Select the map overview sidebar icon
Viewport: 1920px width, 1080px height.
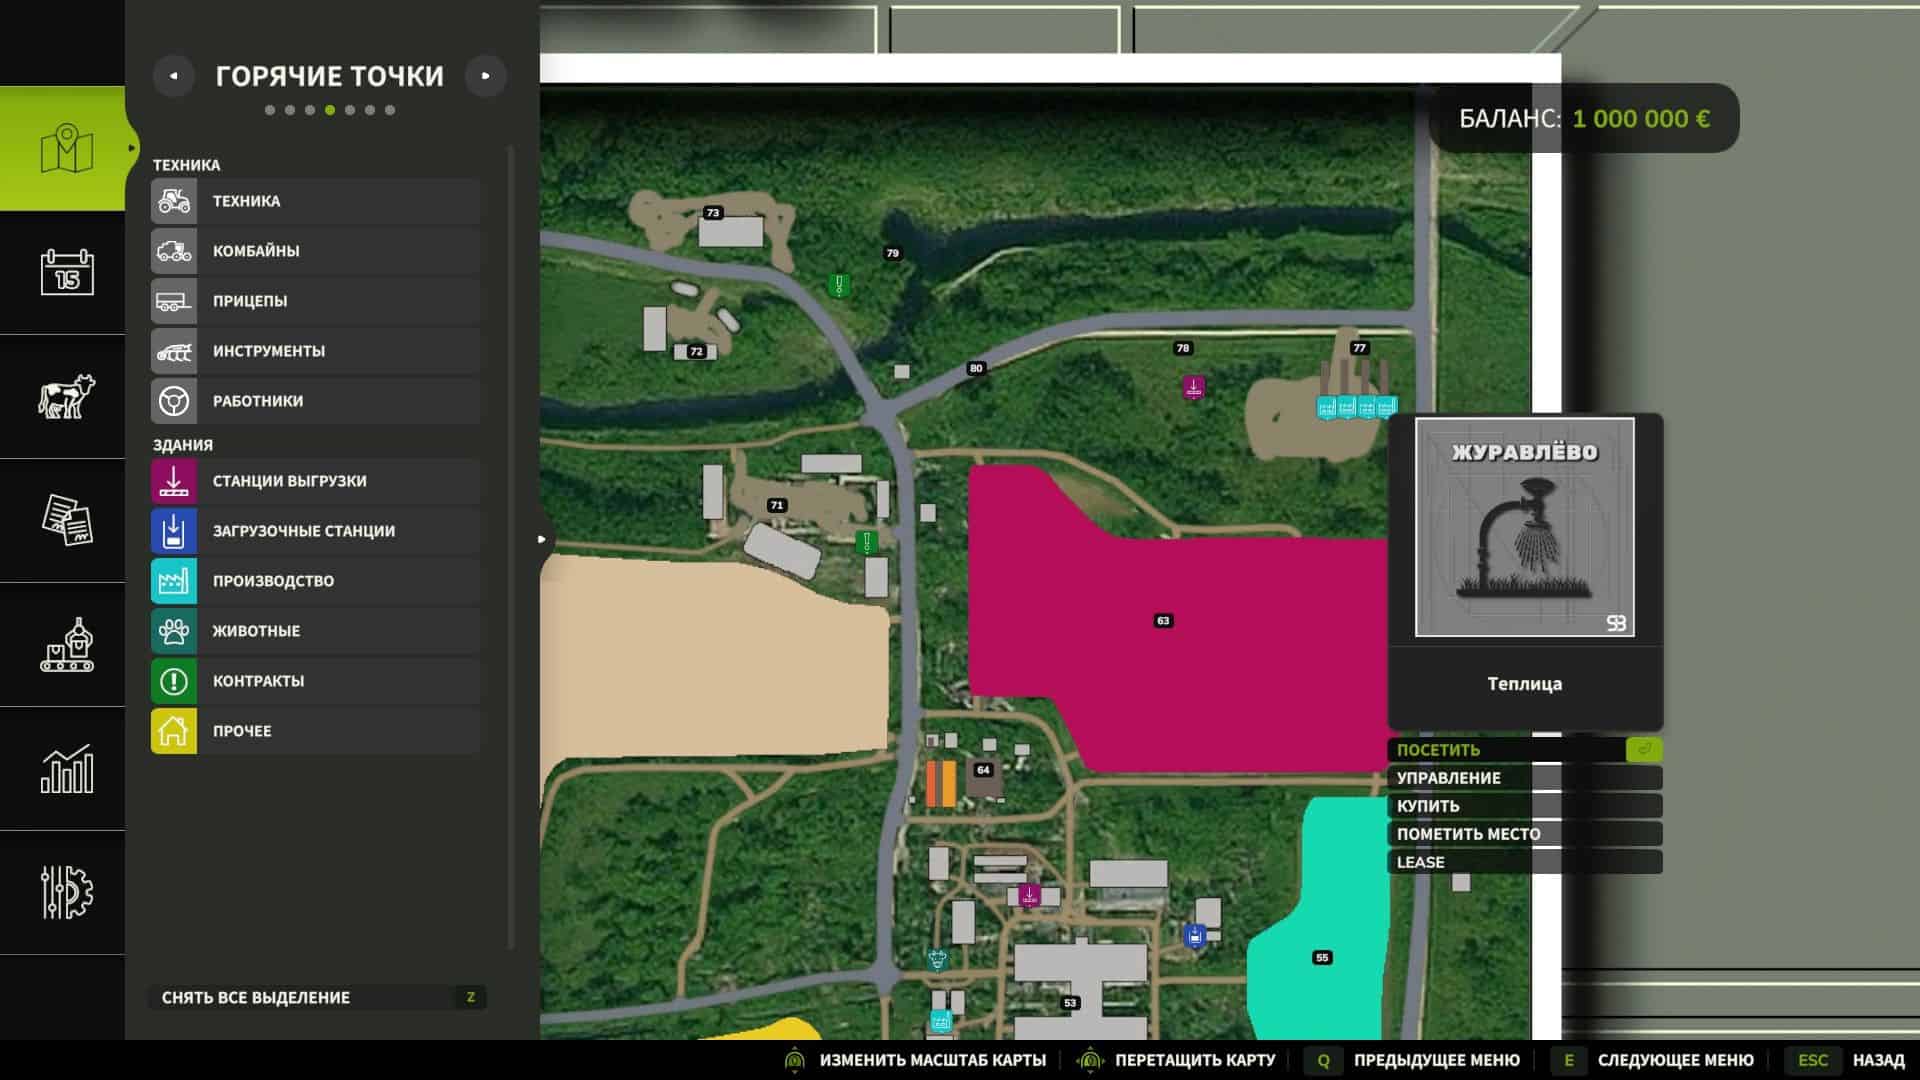pyautogui.click(x=66, y=148)
